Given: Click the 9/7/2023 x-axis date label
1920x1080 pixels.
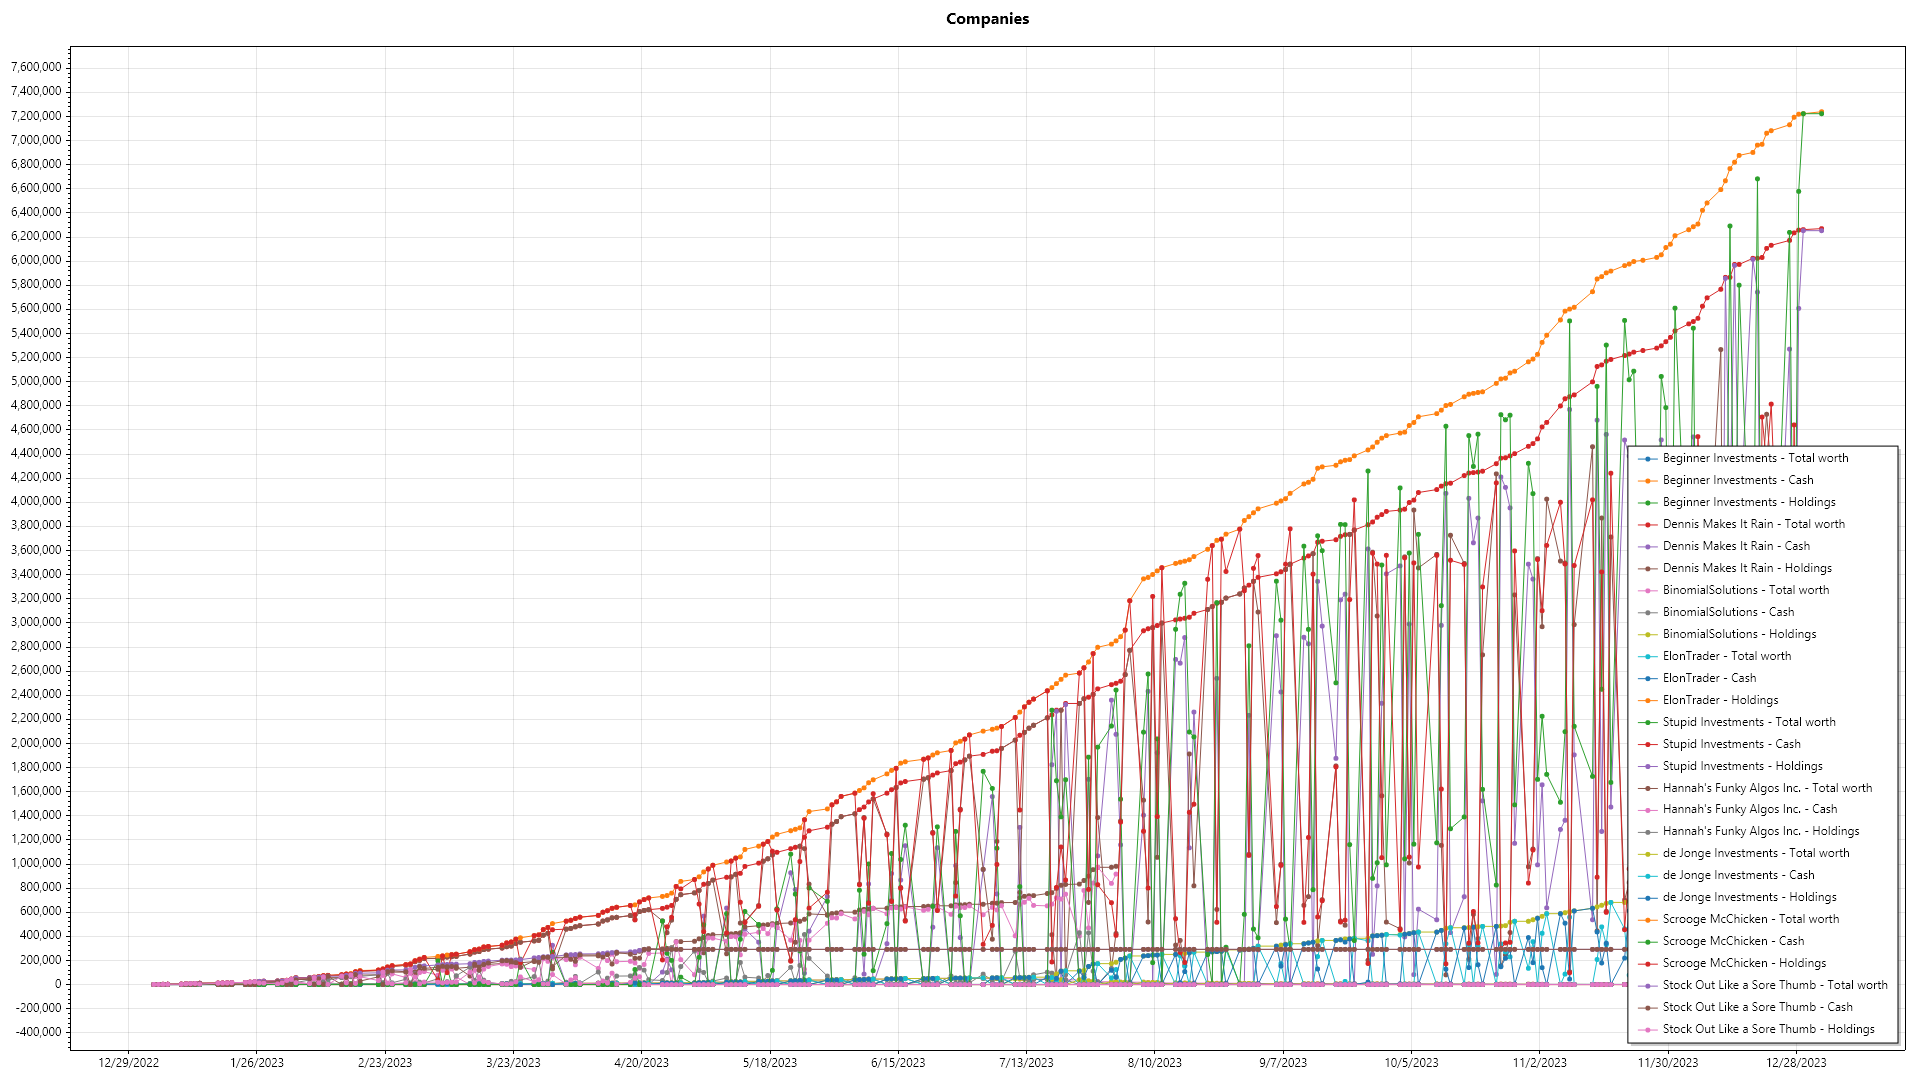Looking at the screenshot, I should (x=1283, y=1063).
